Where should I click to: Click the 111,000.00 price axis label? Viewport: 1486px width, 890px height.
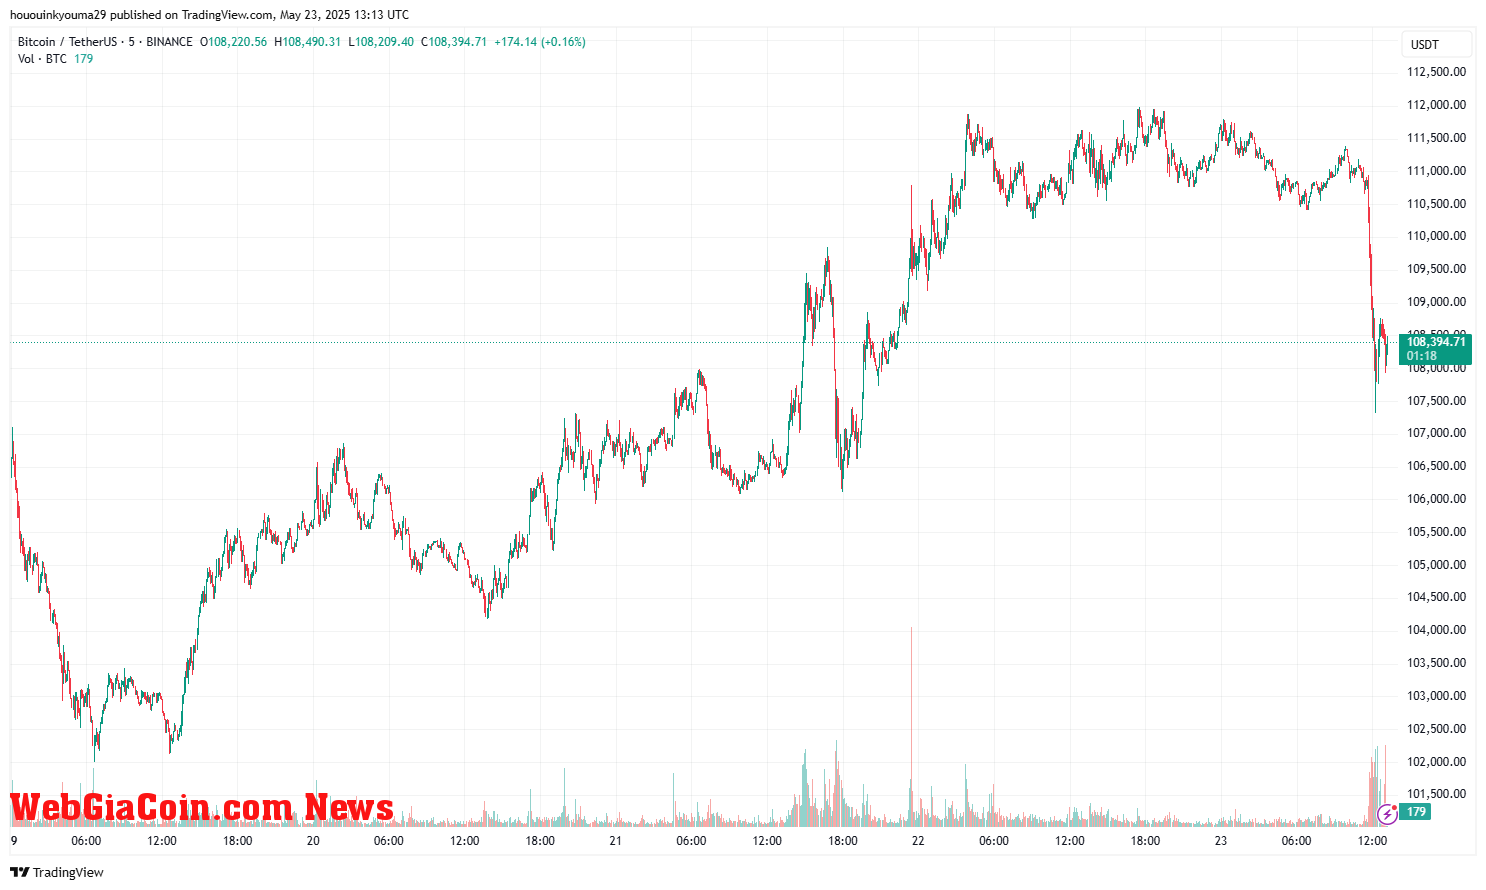pyautogui.click(x=1437, y=171)
